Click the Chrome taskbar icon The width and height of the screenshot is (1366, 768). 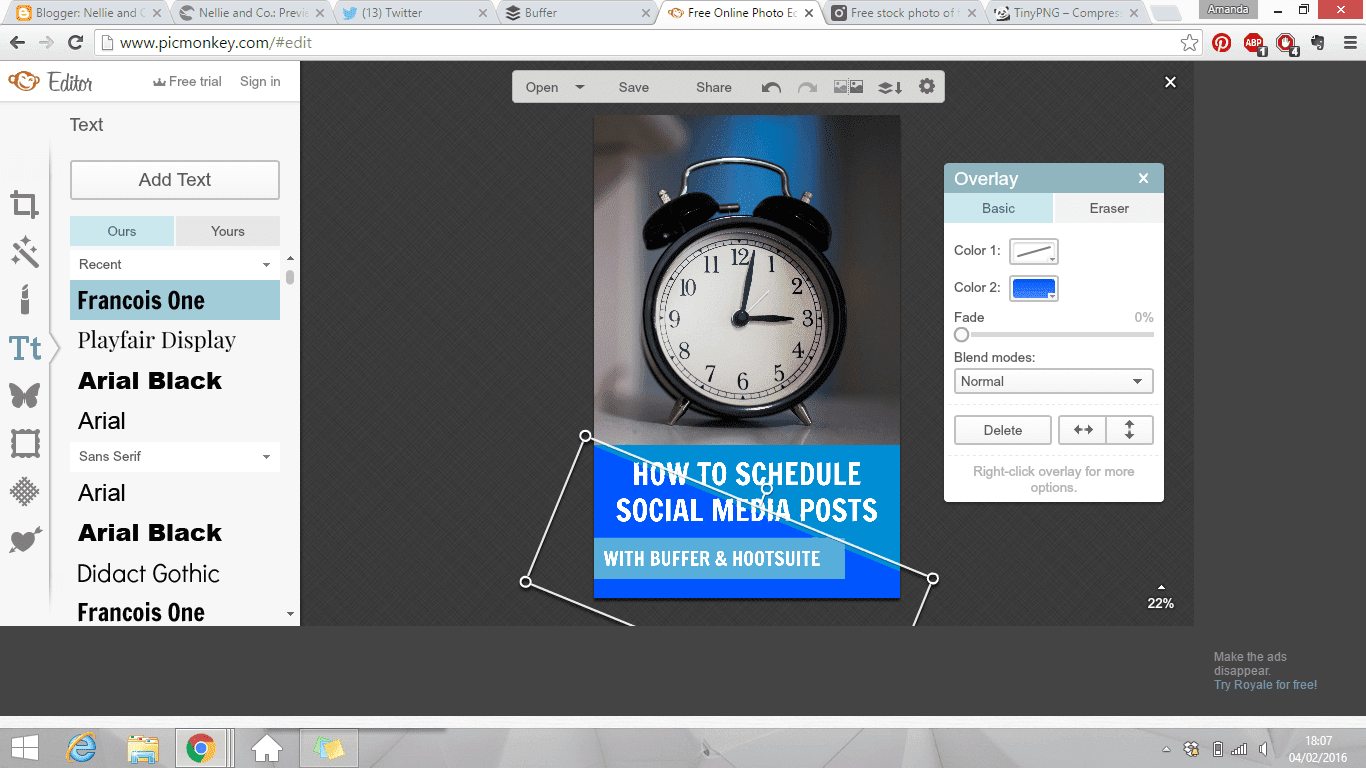[201, 747]
